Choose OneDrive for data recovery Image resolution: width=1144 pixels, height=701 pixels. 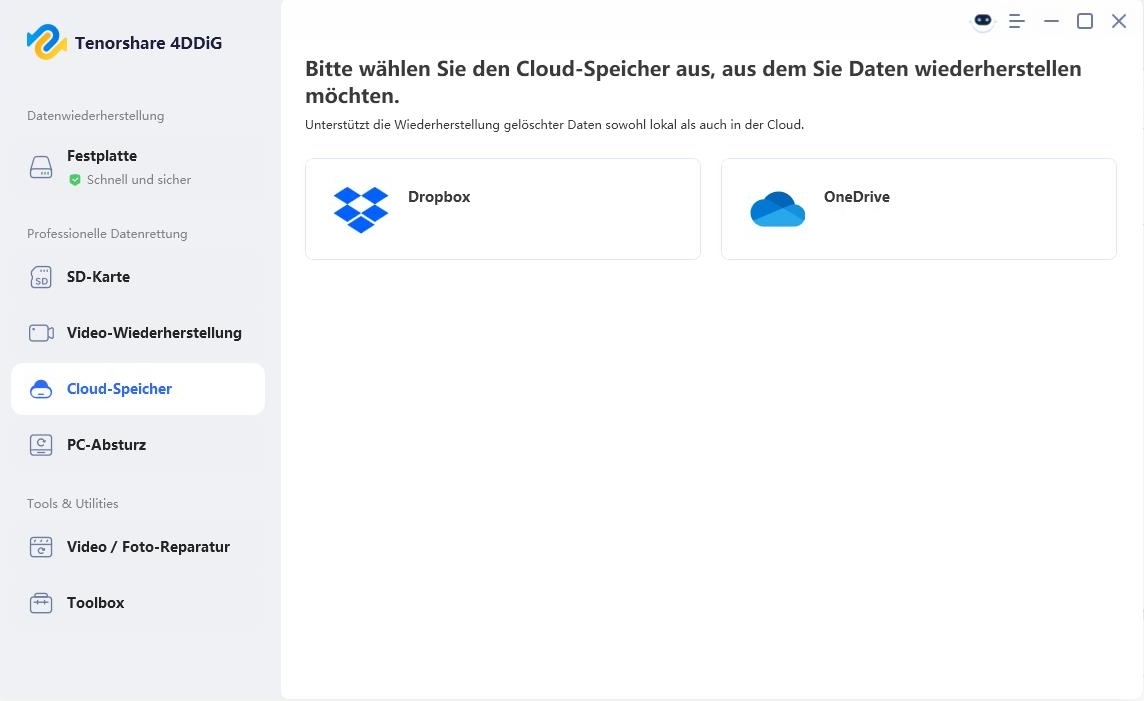(x=918, y=209)
